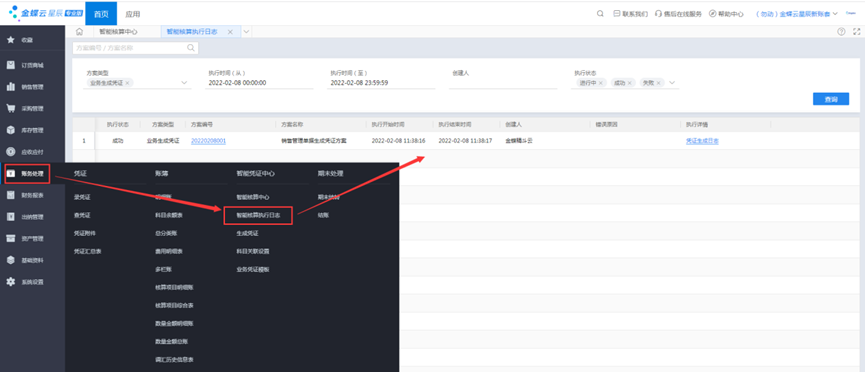This screenshot has height=372, width=865.
Task: Open 调汇历史信息表 menu item
Action: pos(174,359)
